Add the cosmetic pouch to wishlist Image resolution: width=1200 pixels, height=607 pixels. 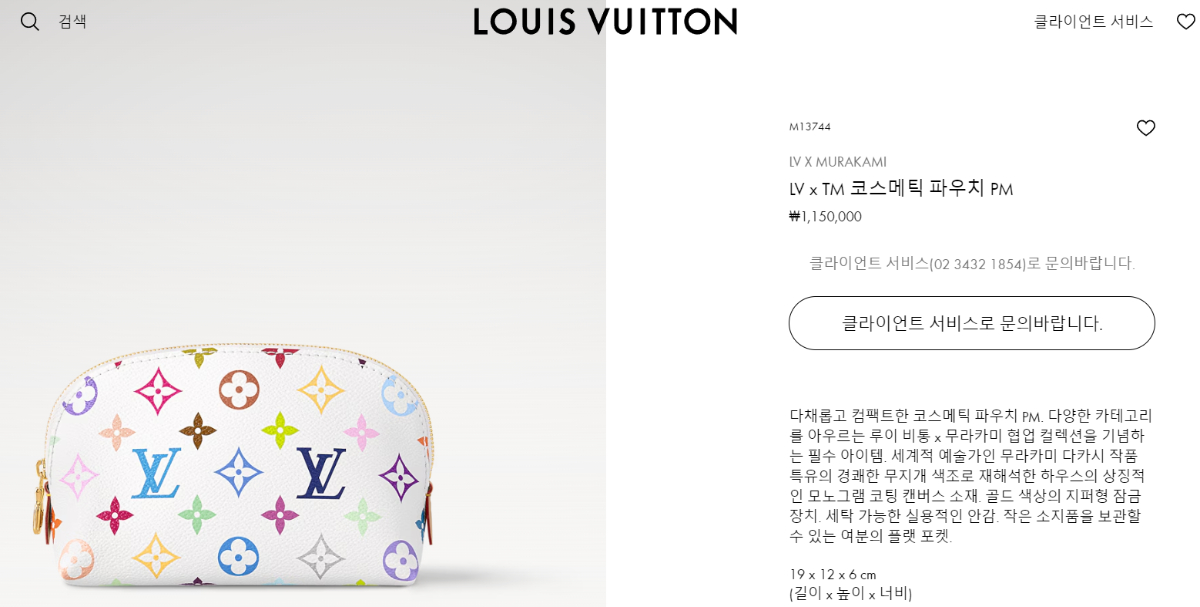(1146, 128)
